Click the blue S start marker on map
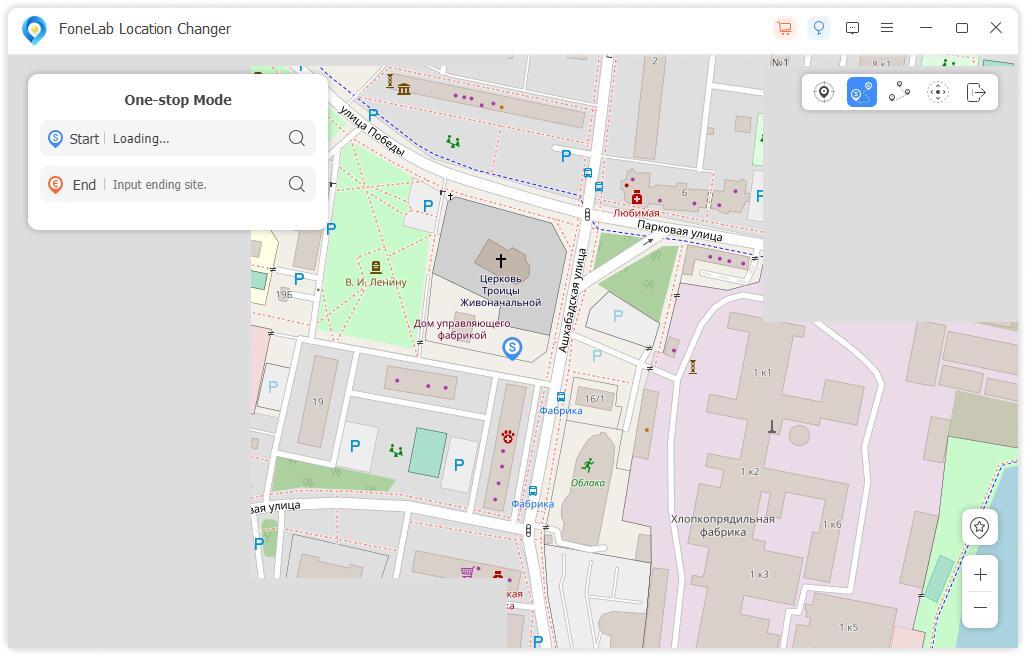 tap(512, 349)
